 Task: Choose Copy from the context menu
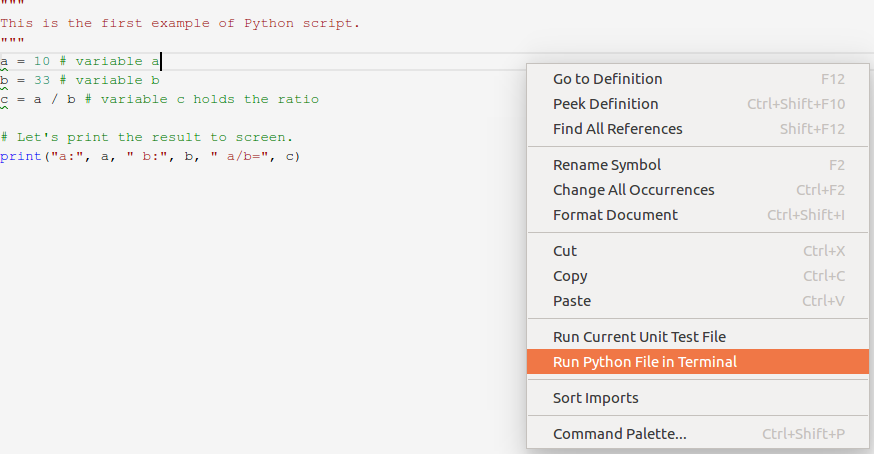570,276
